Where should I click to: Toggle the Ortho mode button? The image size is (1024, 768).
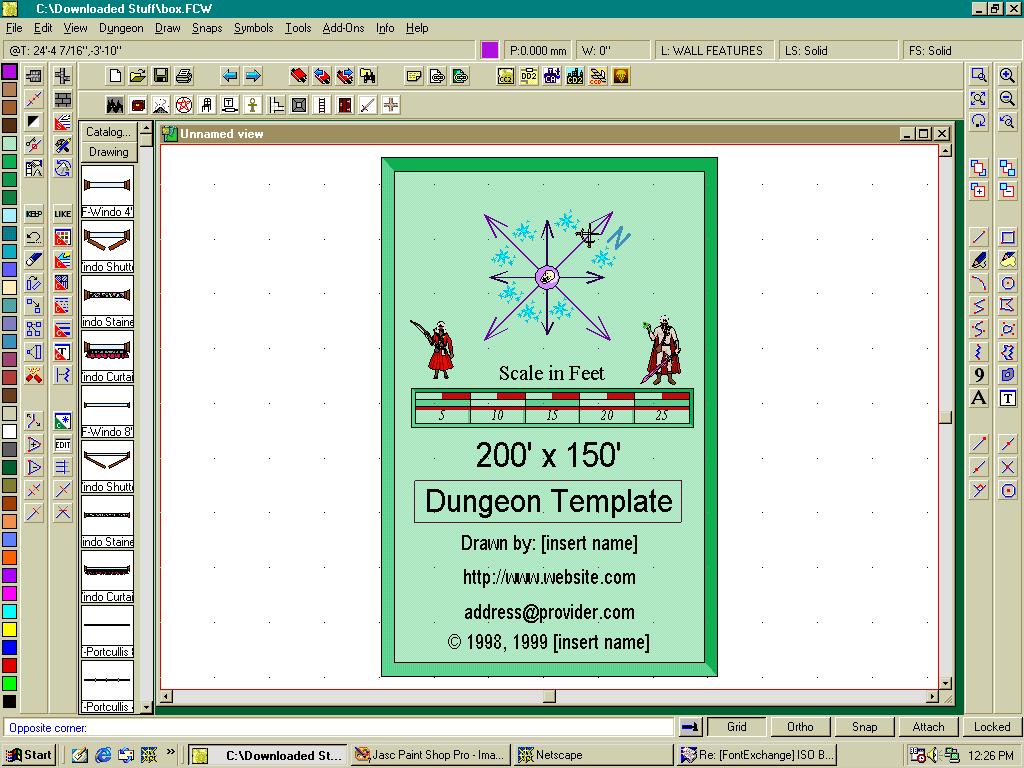(800, 727)
